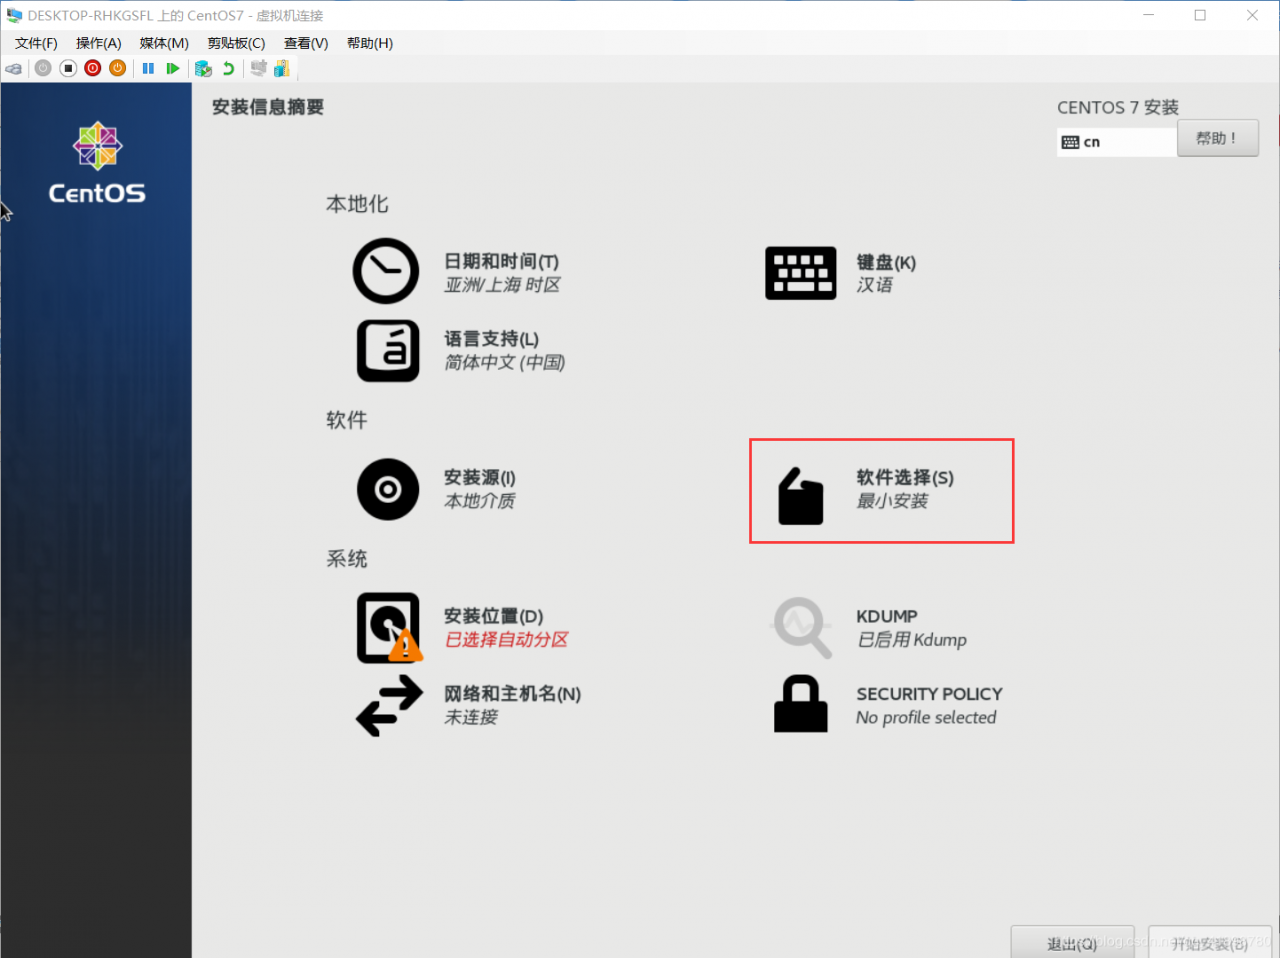Close the virtual machine connection window
Viewport: 1280px width, 958px height.
tap(1252, 15)
